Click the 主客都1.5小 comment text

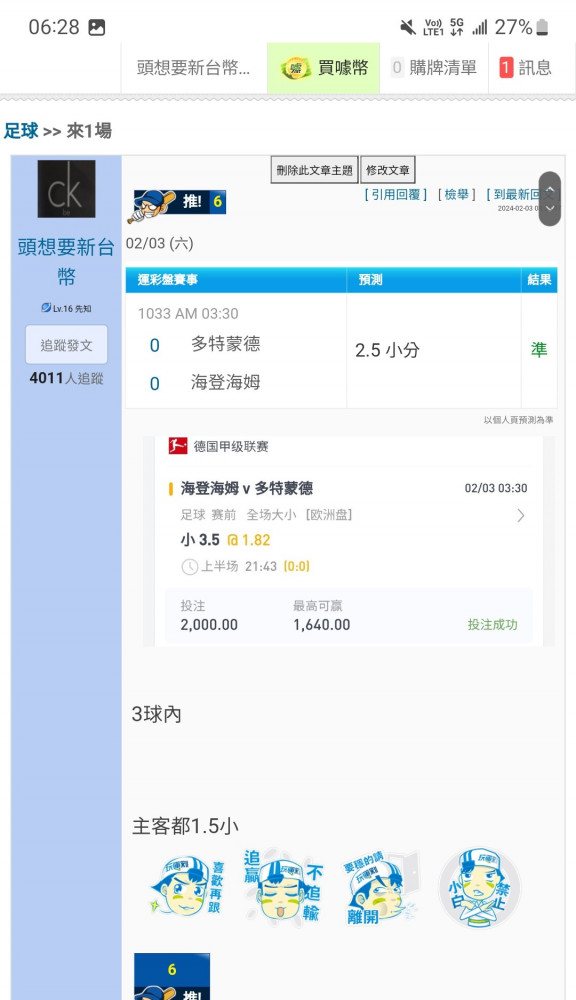click(185, 827)
